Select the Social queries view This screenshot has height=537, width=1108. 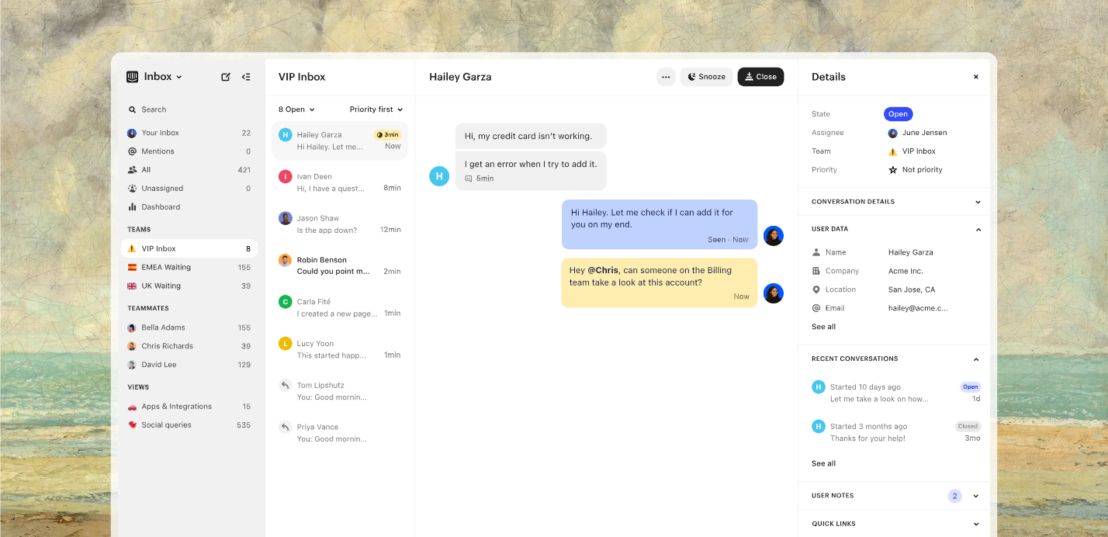(x=167, y=425)
